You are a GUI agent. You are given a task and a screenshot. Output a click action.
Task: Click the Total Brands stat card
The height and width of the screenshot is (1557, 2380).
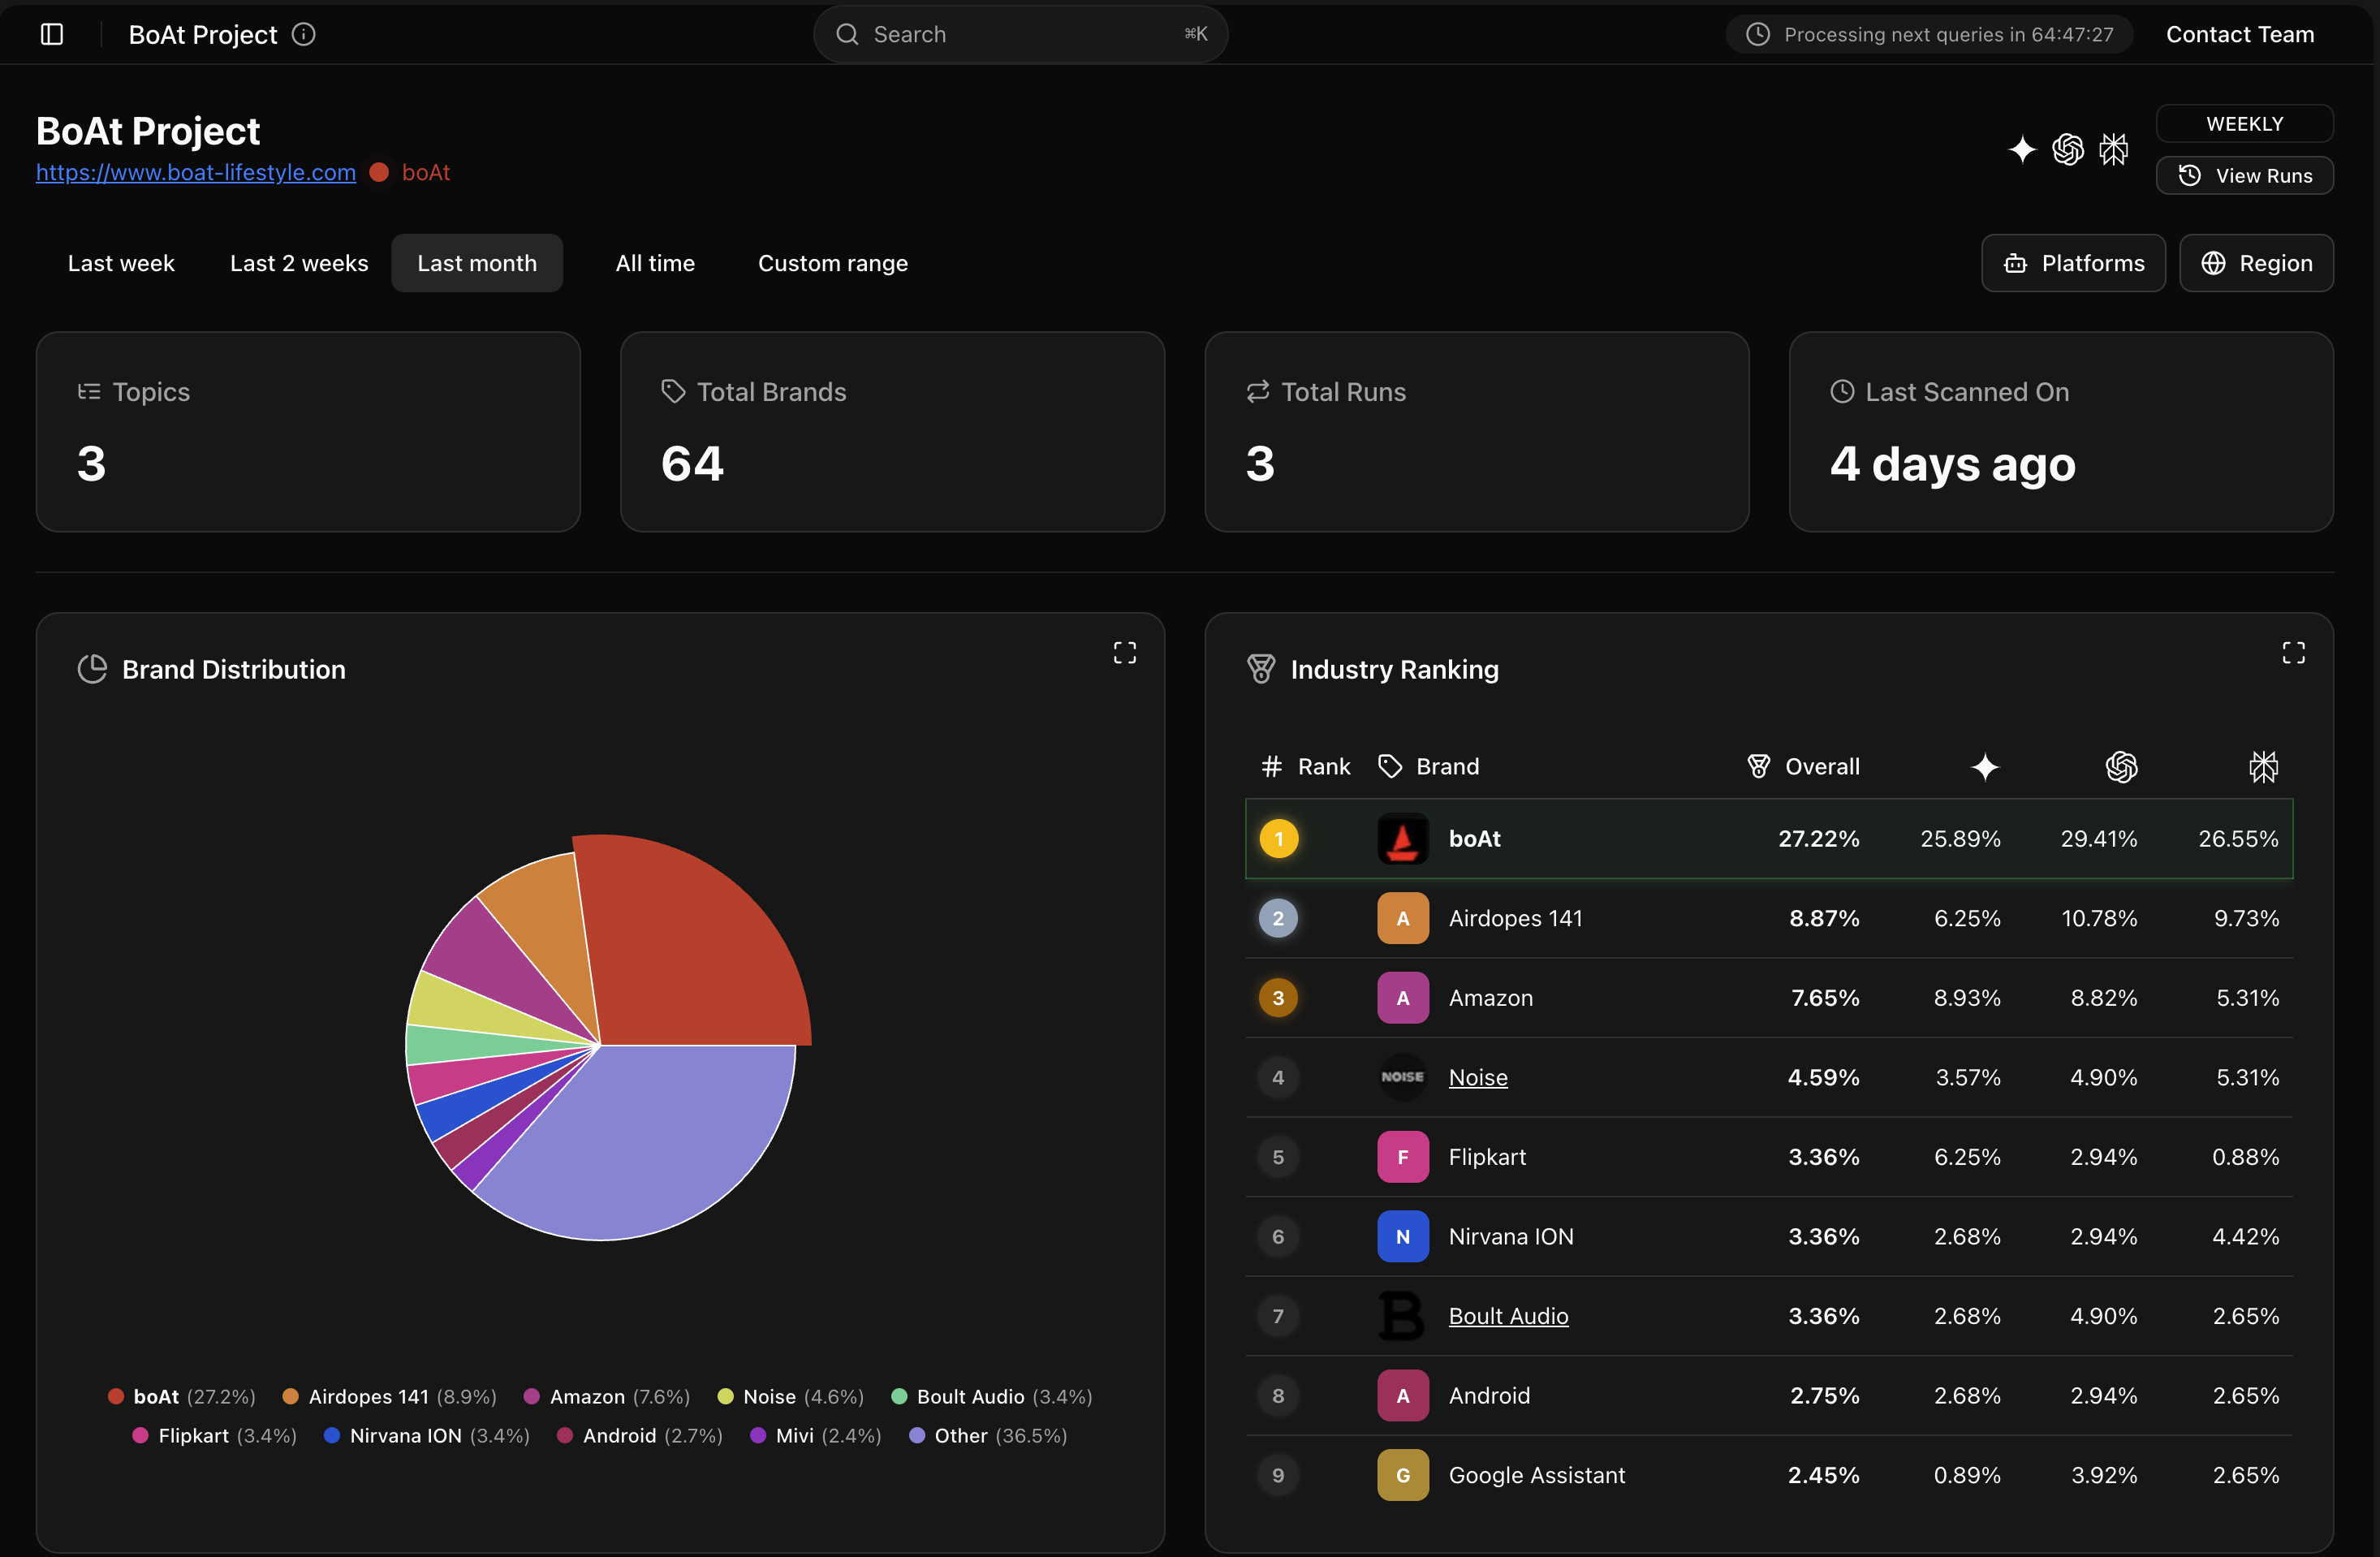point(892,432)
